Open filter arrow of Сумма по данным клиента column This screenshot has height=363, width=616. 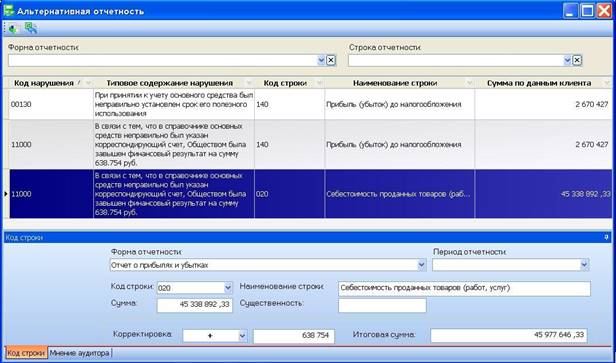[607, 83]
